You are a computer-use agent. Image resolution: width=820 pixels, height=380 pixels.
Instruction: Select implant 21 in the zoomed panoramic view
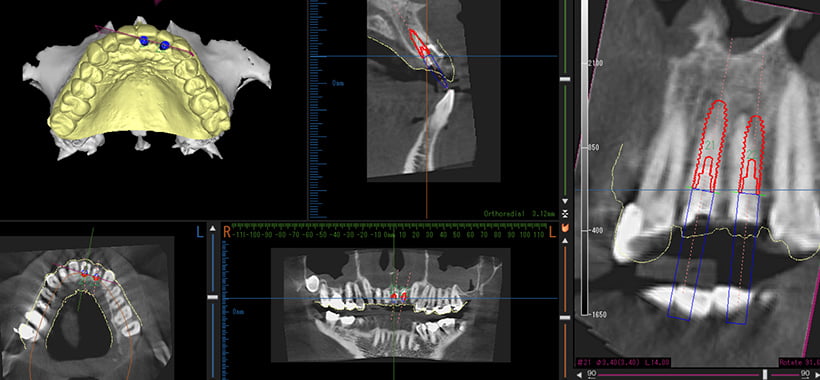[x=709, y=145]
